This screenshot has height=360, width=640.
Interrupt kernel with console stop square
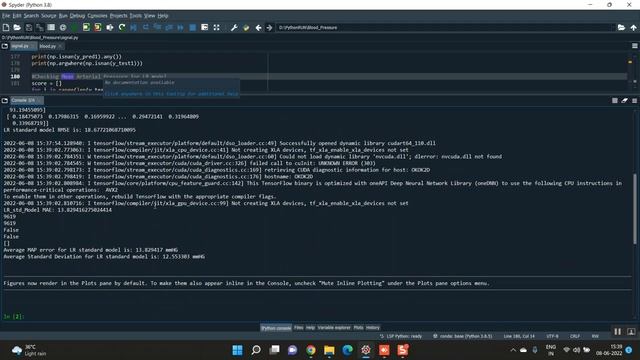[615, 100]
